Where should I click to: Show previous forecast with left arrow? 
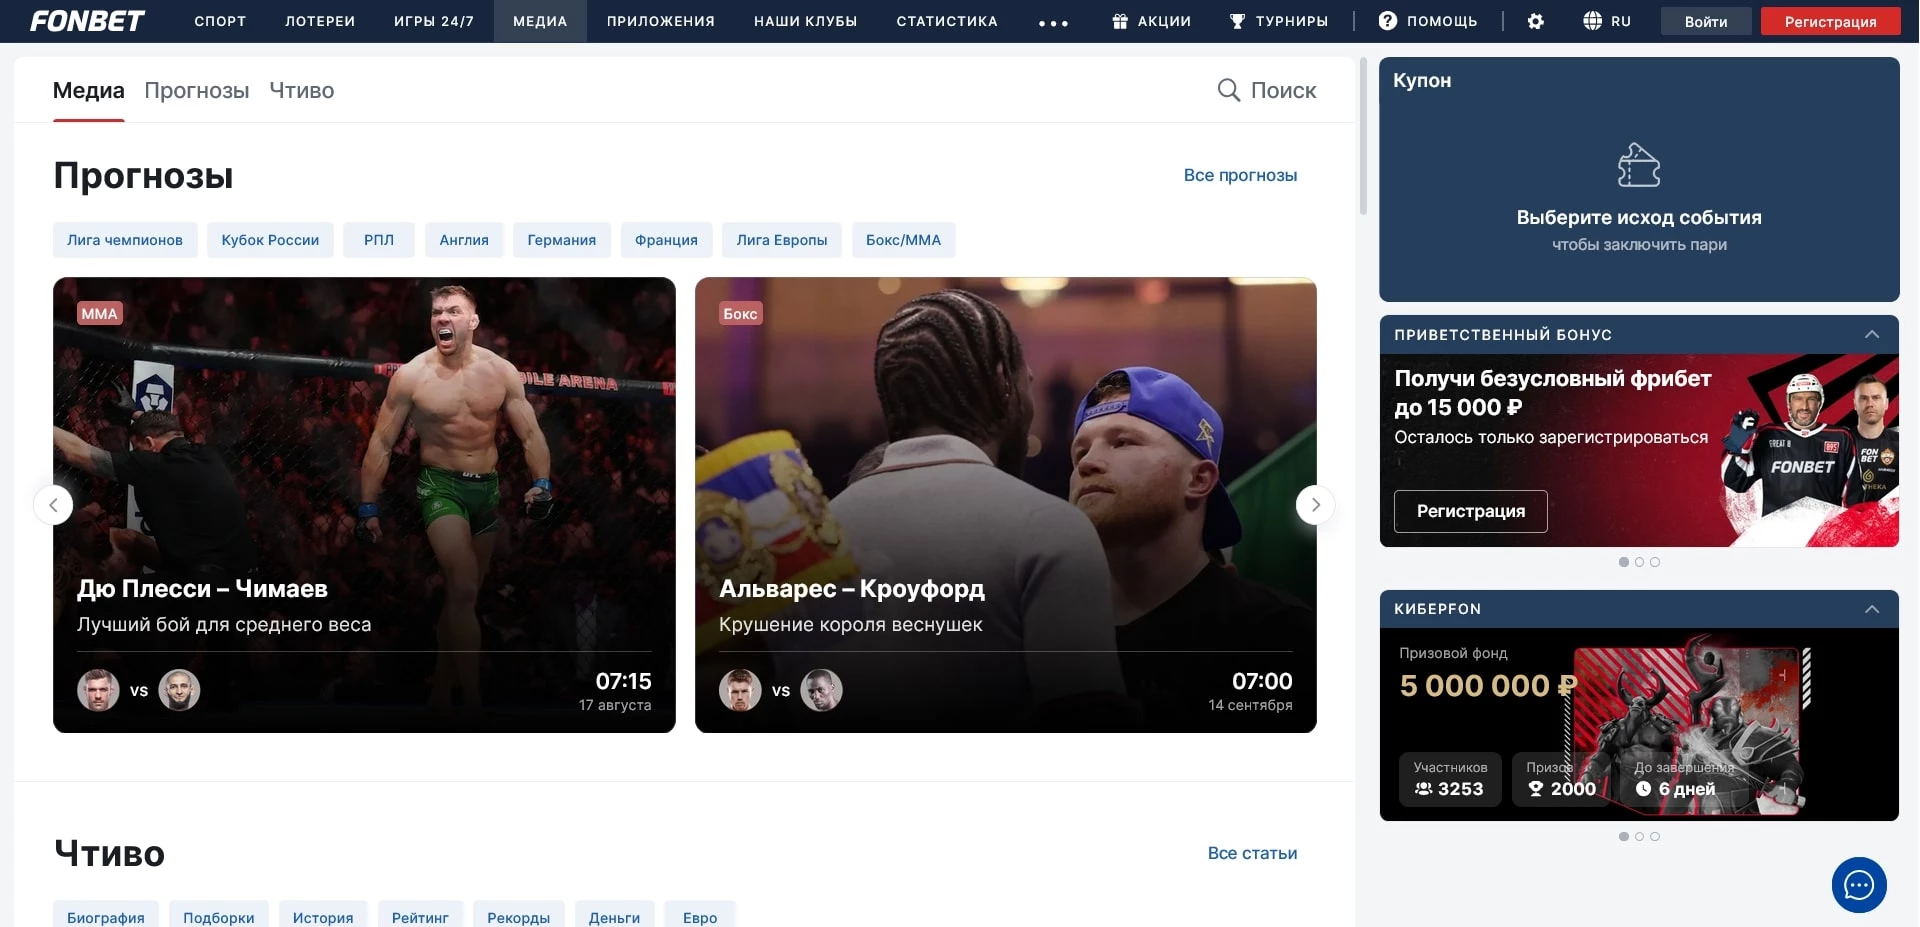[54, 505]
